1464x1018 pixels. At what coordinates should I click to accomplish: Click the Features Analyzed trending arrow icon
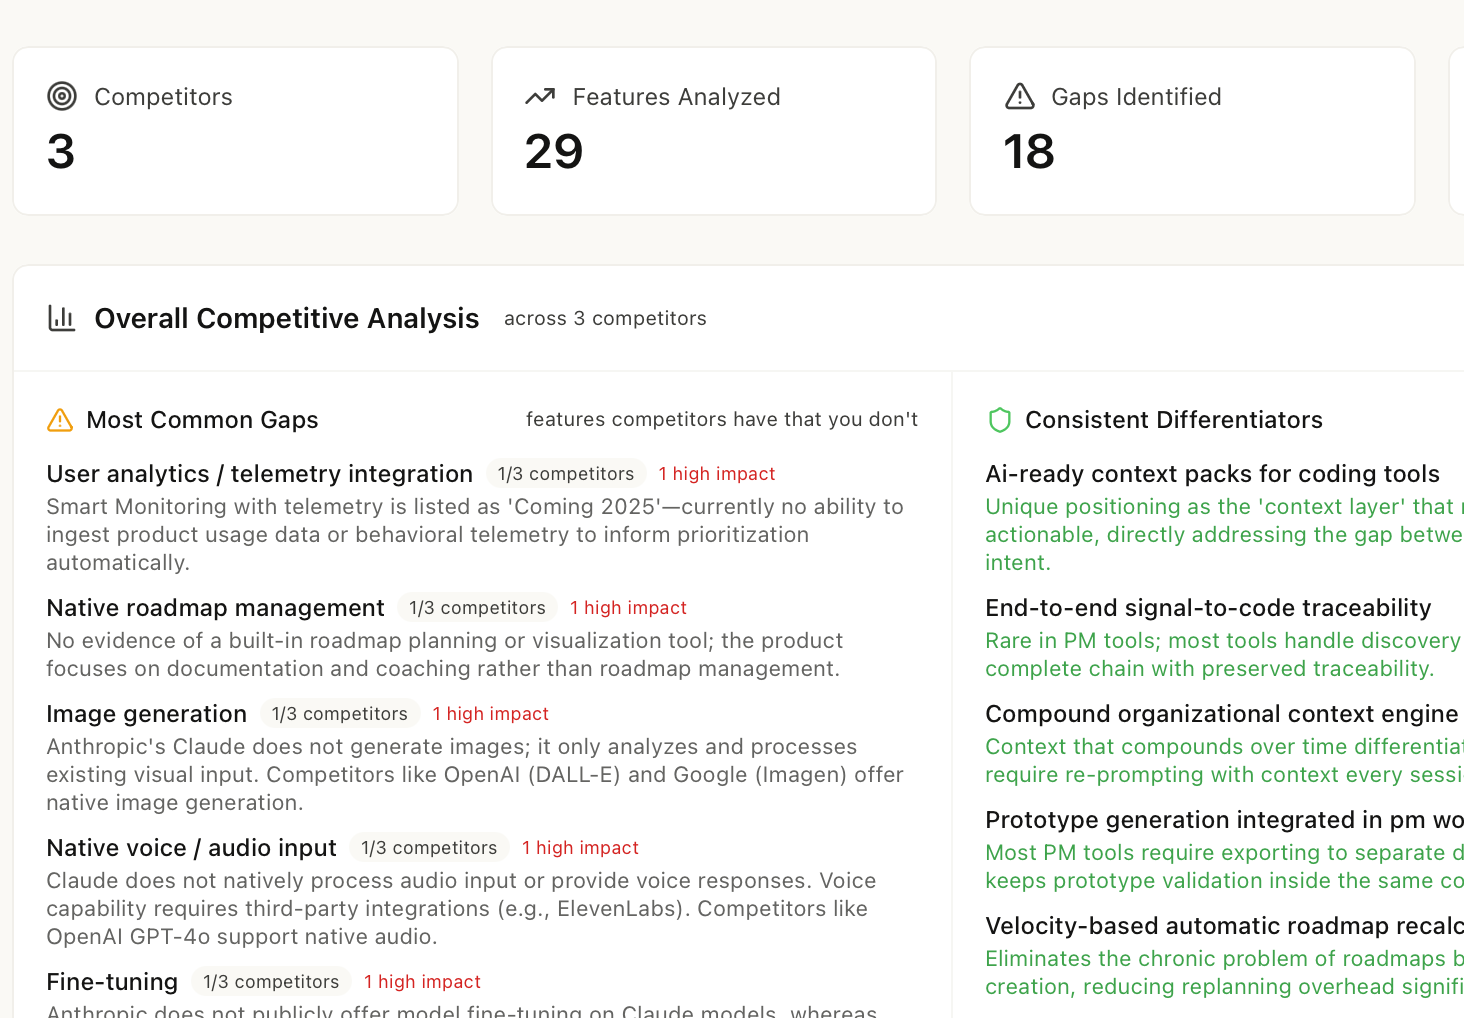(x=540, y=96)
